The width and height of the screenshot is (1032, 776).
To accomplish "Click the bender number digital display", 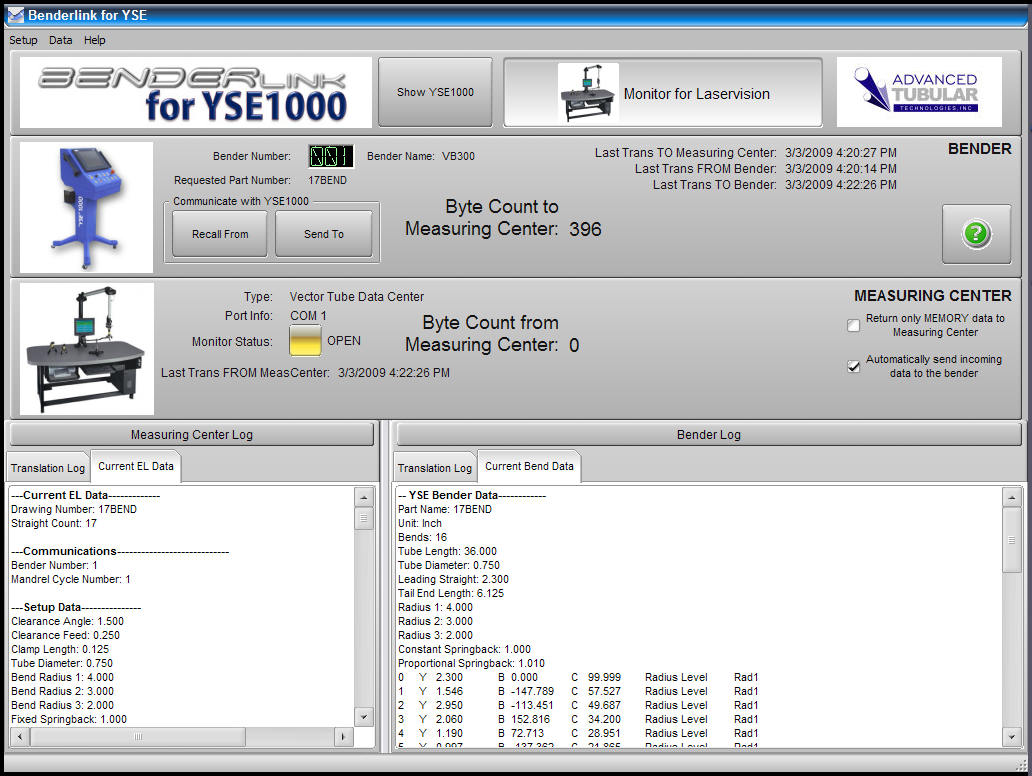I will click(x=330, y=157).
